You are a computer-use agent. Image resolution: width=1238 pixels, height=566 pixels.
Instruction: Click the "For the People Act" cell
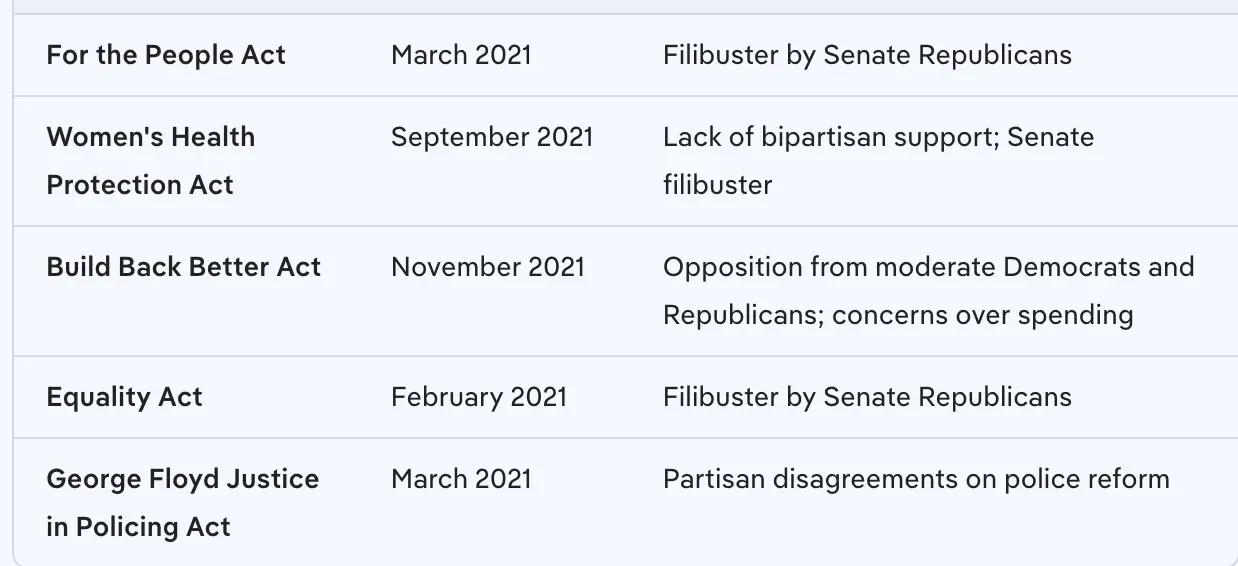tap(166, 55)
